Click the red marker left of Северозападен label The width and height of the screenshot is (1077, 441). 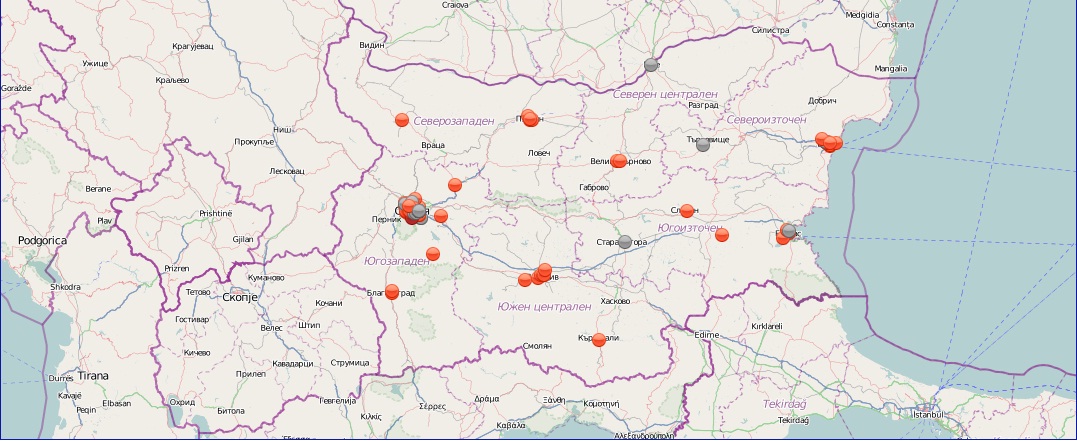[402, 120]
